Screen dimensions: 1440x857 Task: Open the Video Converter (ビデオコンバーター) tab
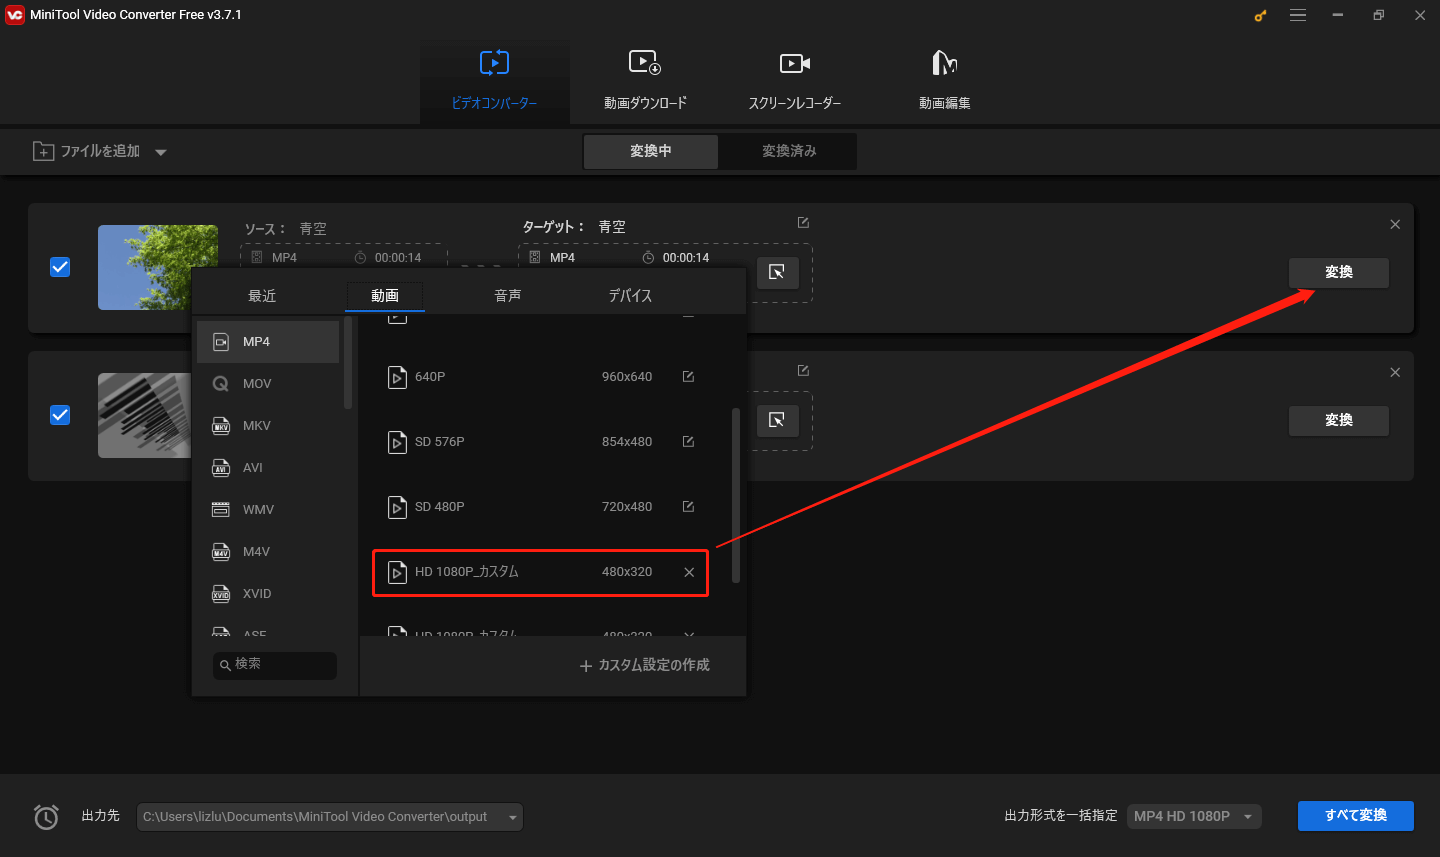(494, 81)
